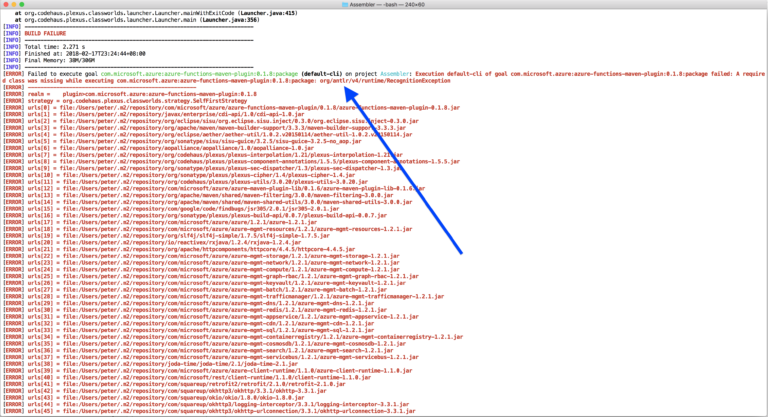Click the urls[23] azure-mgmt-network line
768x417 pixels.
point(201,263)
